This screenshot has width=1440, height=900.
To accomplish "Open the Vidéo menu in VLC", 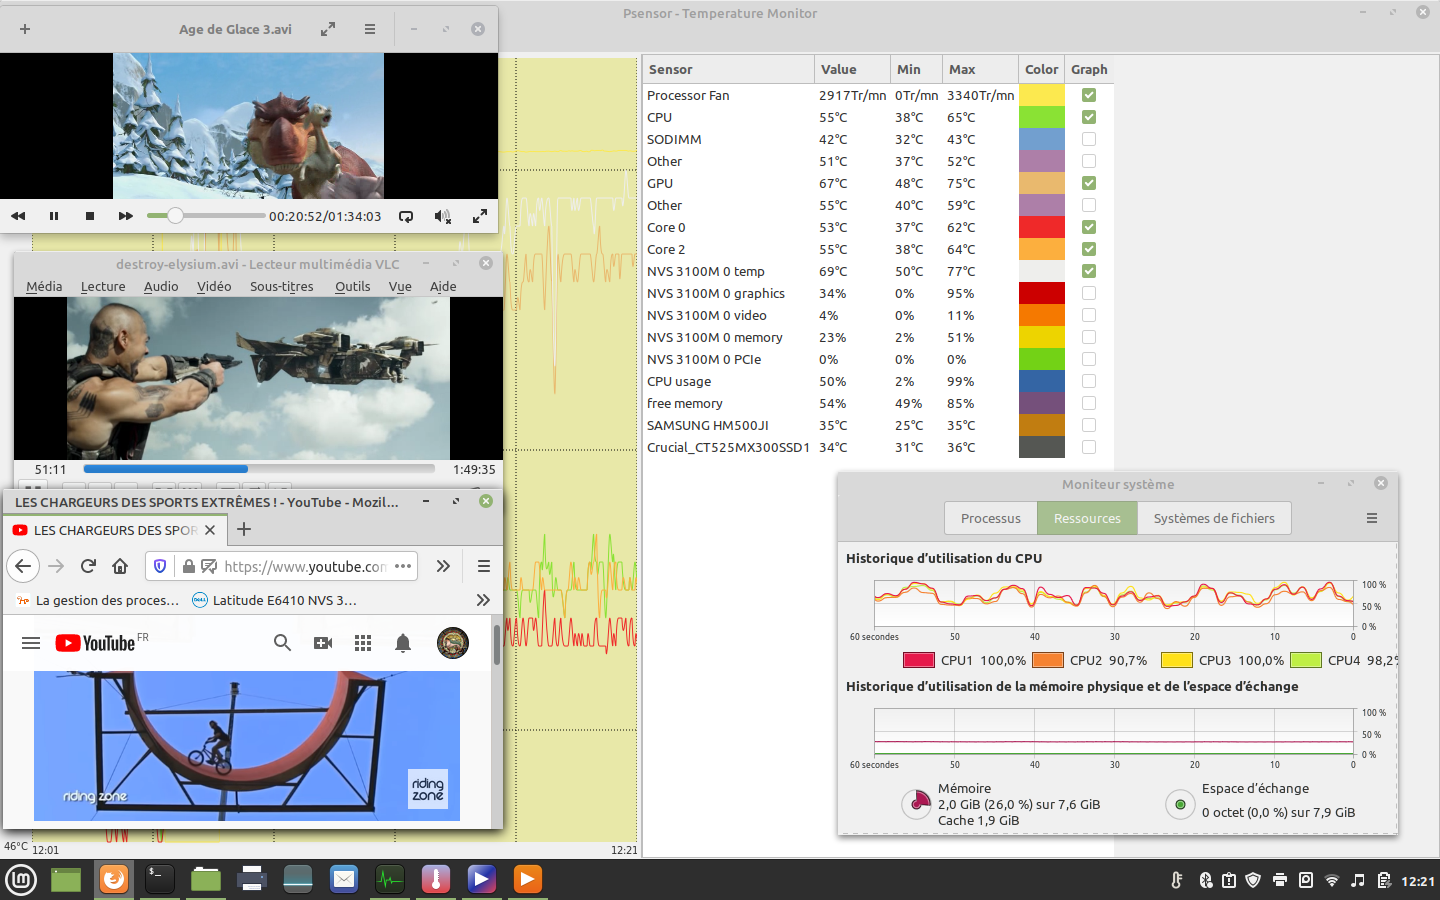I will point(214,286).
